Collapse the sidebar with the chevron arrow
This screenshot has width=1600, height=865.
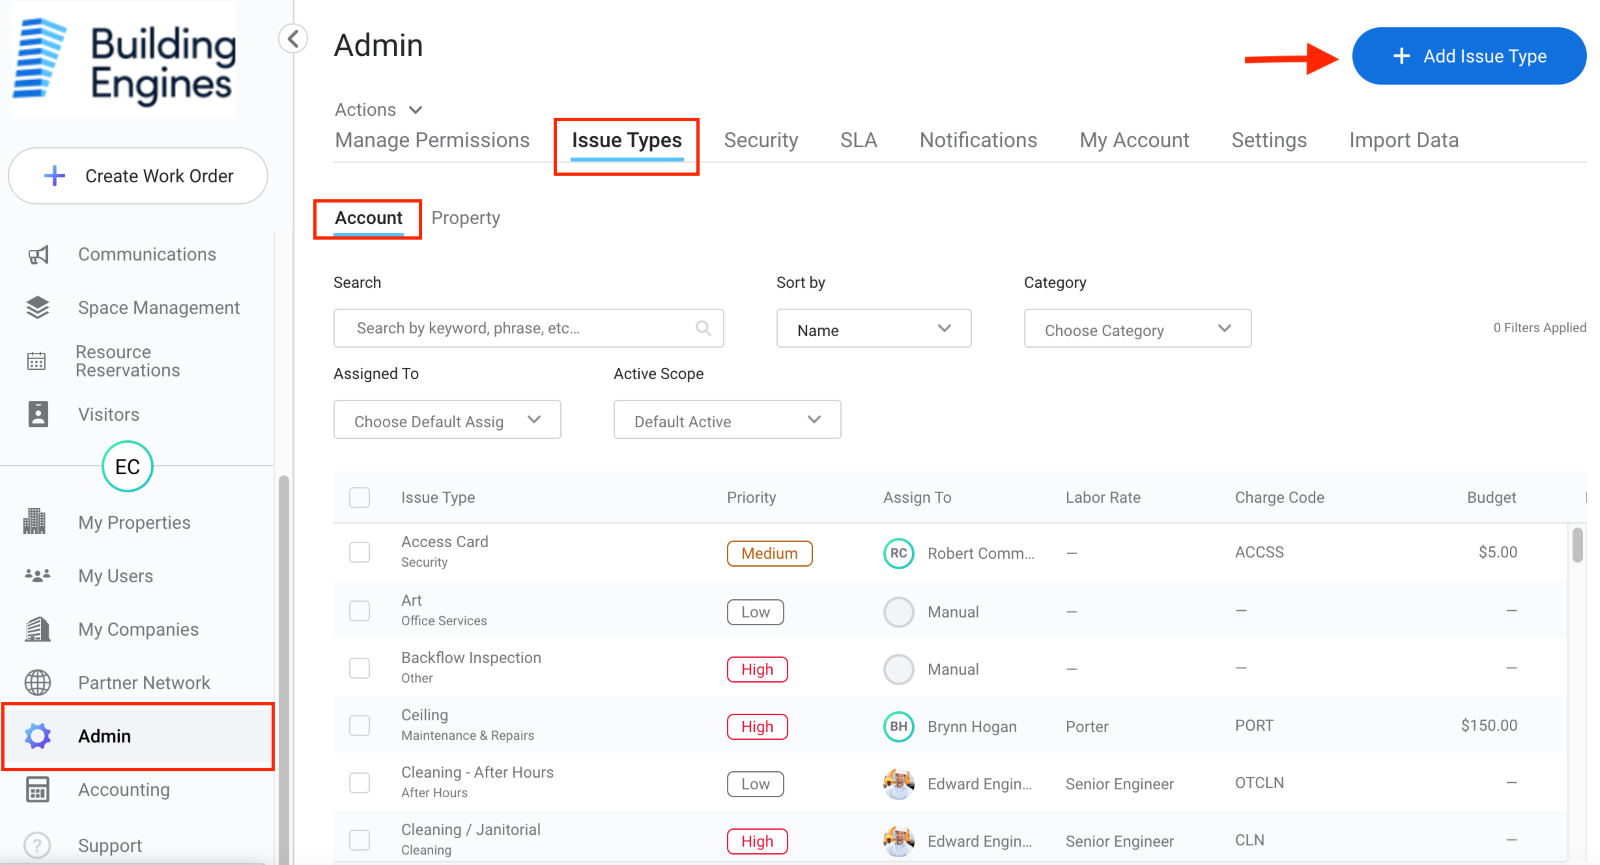pyautogui.click(x=293, y=39)
